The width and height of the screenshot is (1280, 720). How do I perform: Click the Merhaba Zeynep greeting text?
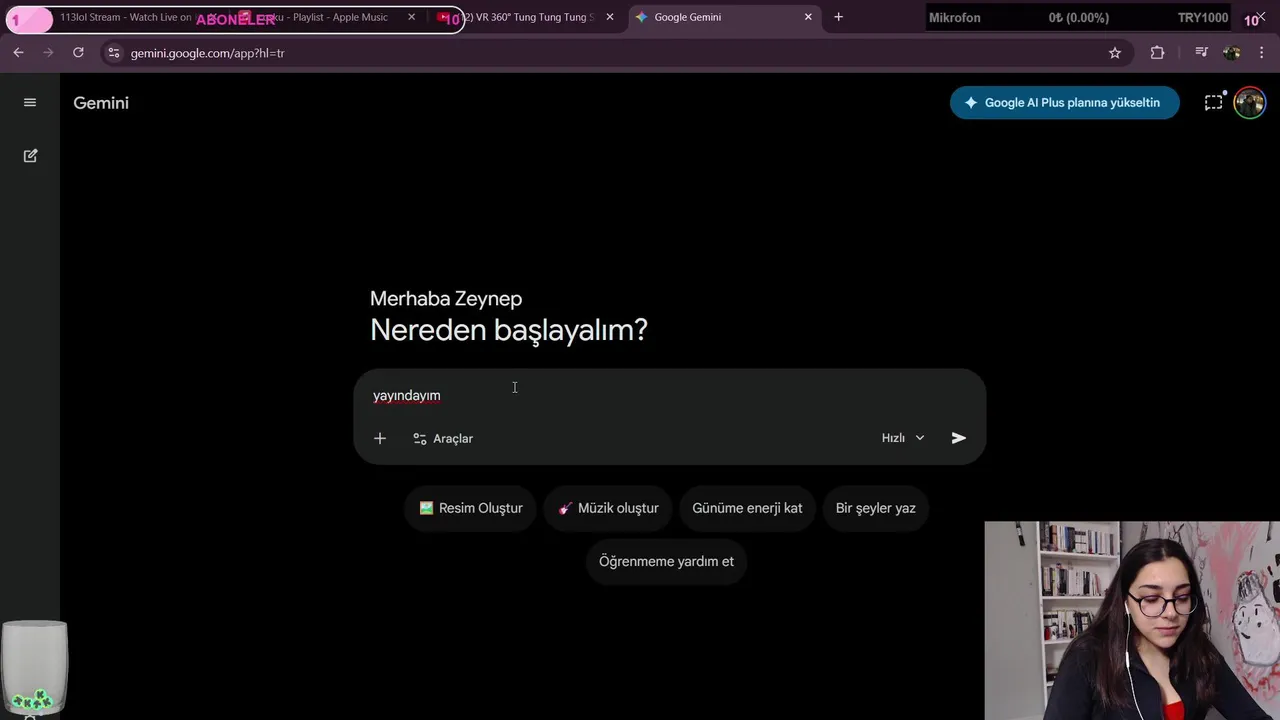coord(446,299)
